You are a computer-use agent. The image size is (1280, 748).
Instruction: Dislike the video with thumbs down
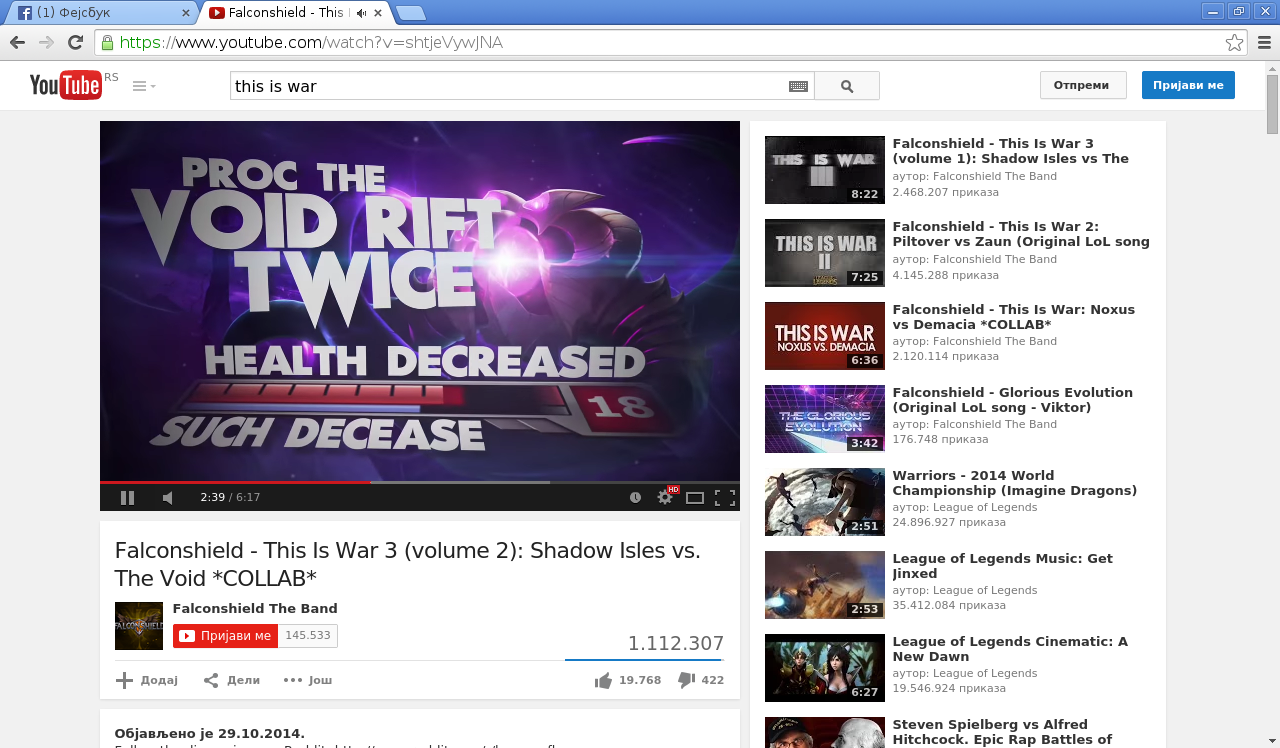[x=686, y=680]
